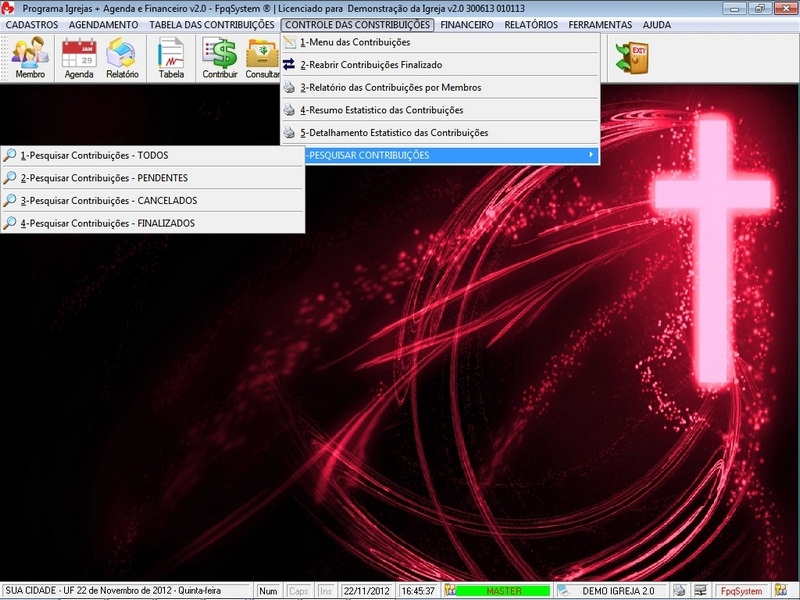Open the Agenda calendar icon
This screenshot has height=600, width=800.
point(79,58)
